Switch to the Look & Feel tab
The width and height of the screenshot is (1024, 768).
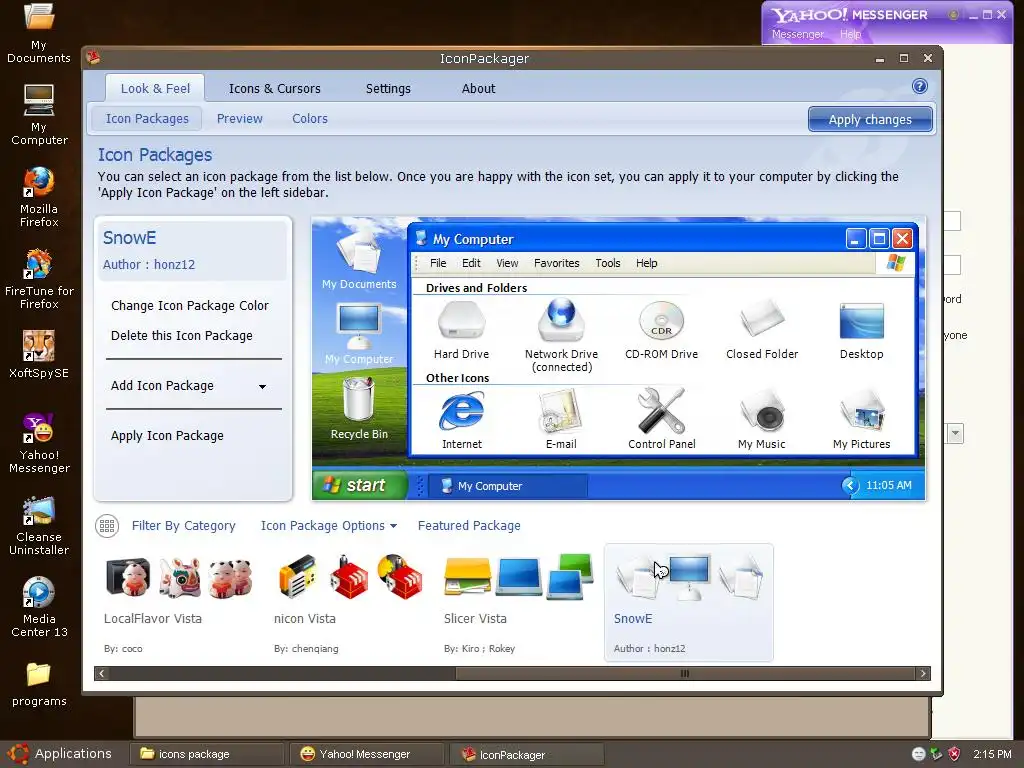pos(155,88)
